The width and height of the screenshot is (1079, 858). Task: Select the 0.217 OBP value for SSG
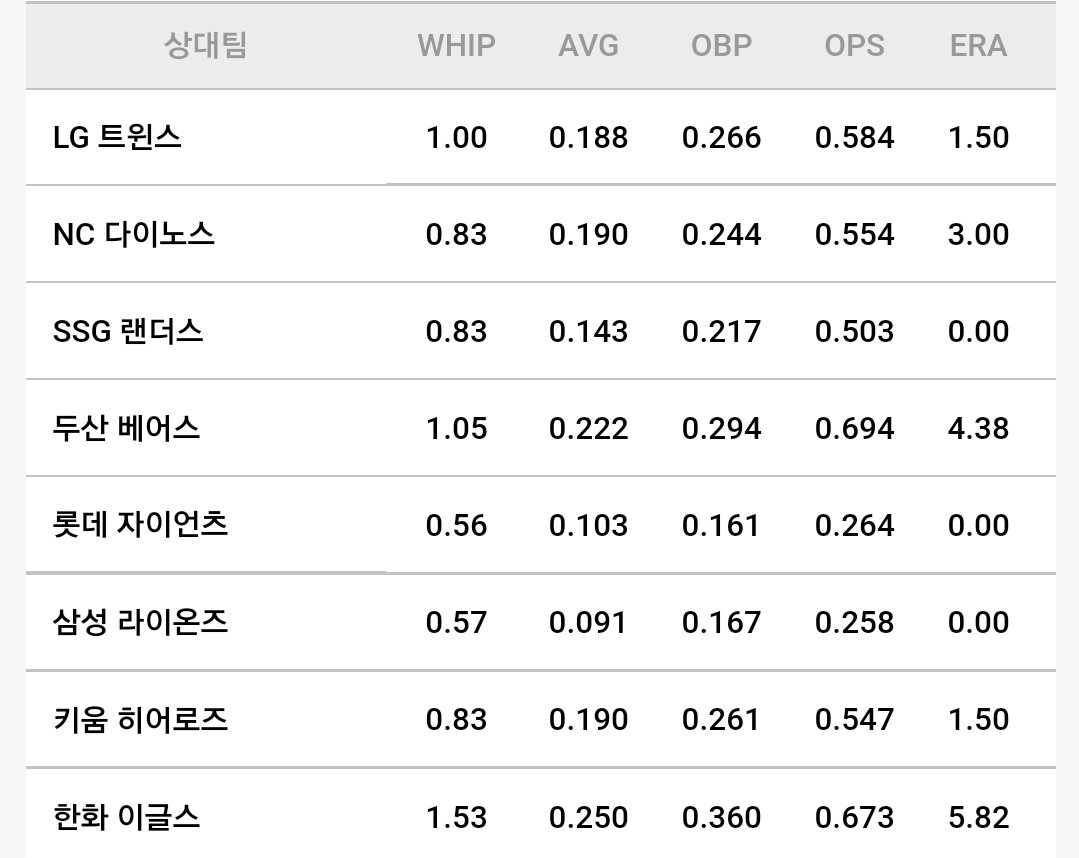point(721,332)
